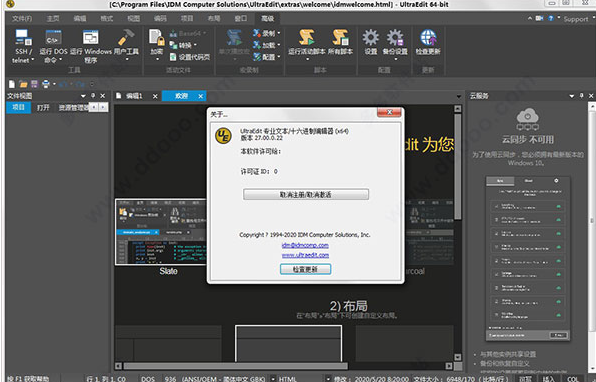
Task: Click the new file icon in quick toolbar
Action: (12, 84)
